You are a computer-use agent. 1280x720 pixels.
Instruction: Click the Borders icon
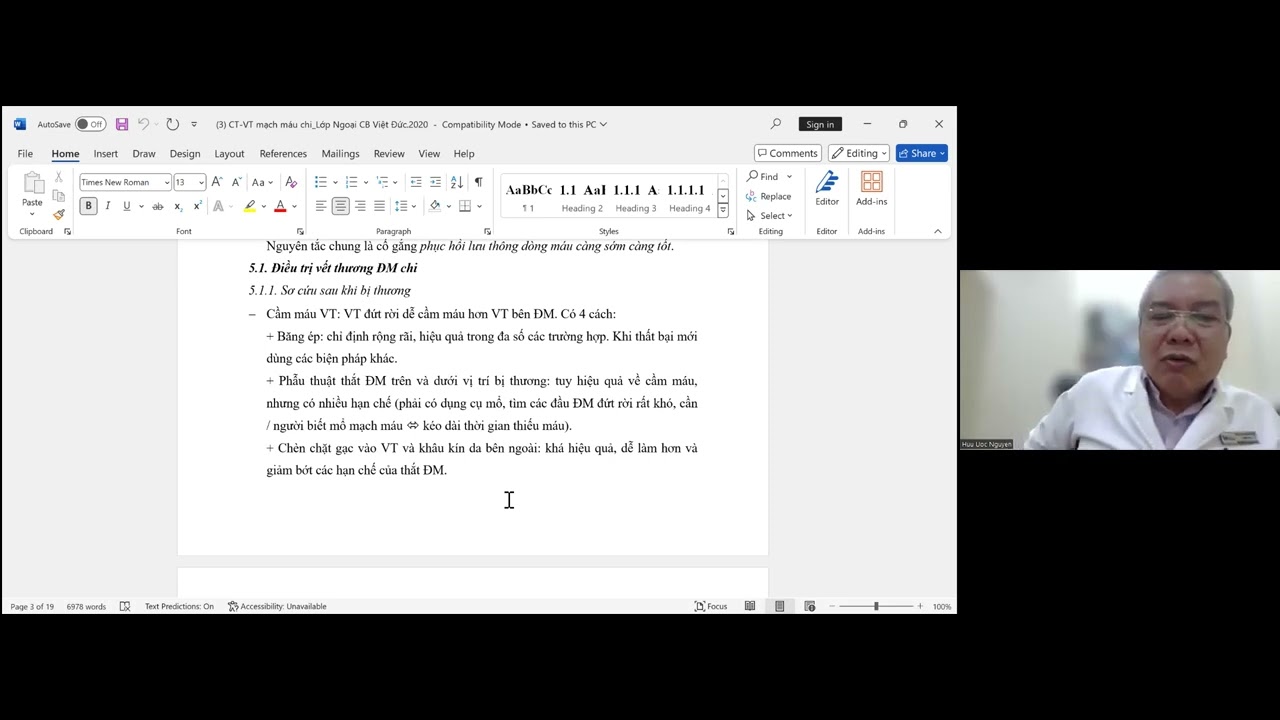(465, 206)
